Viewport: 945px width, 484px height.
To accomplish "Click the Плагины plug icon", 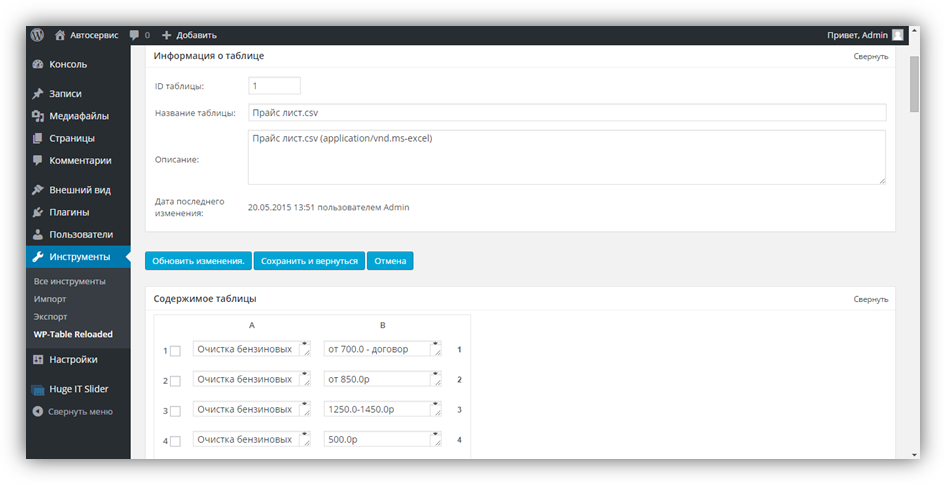I will (x=38, y=212).
